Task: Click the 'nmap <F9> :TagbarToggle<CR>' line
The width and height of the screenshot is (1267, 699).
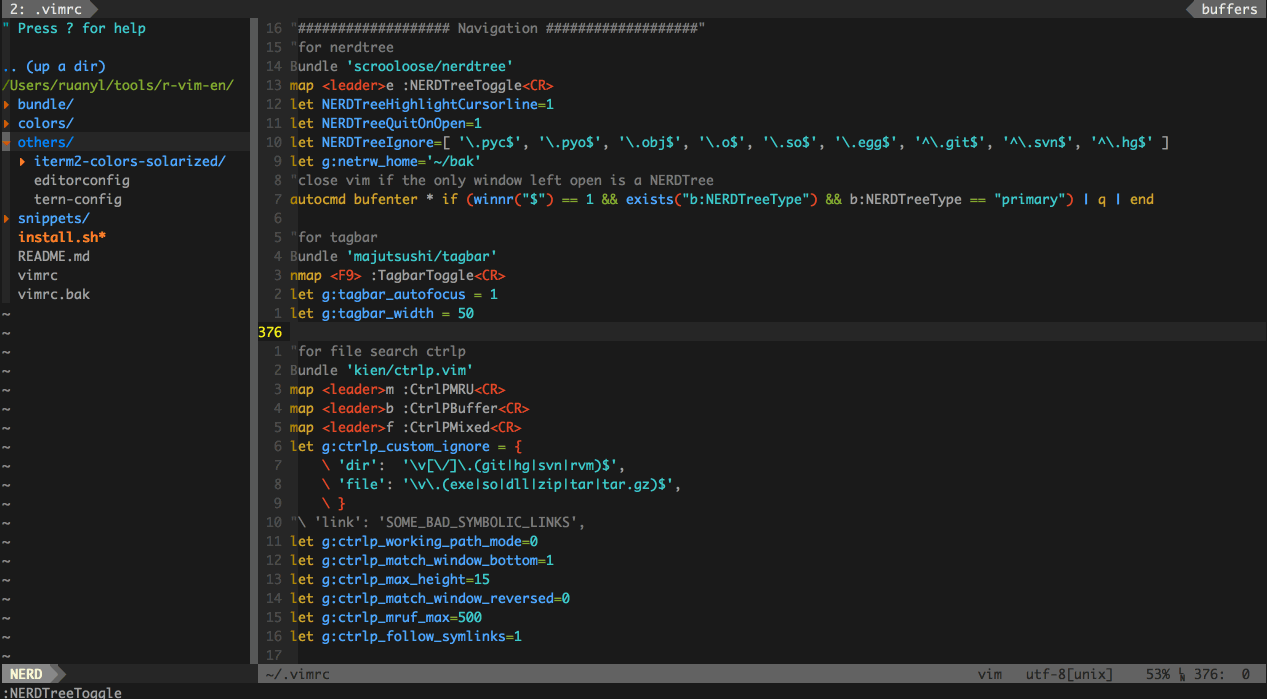Action: (398, 275)
